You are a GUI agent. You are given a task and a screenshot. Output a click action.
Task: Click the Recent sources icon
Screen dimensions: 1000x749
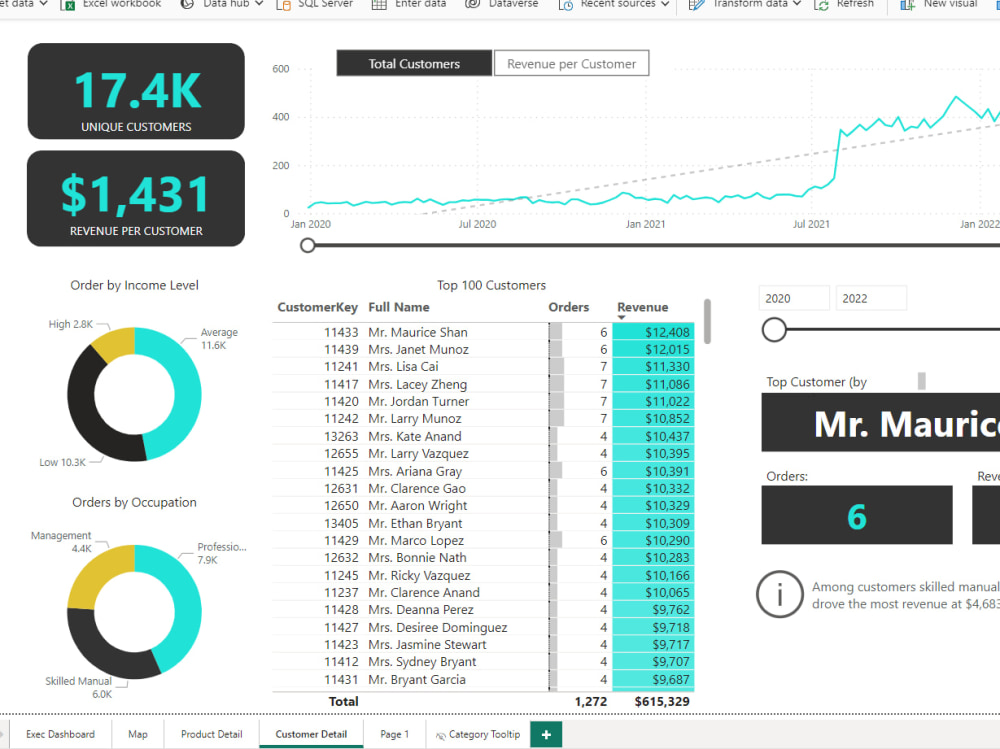tap(566, 4)
